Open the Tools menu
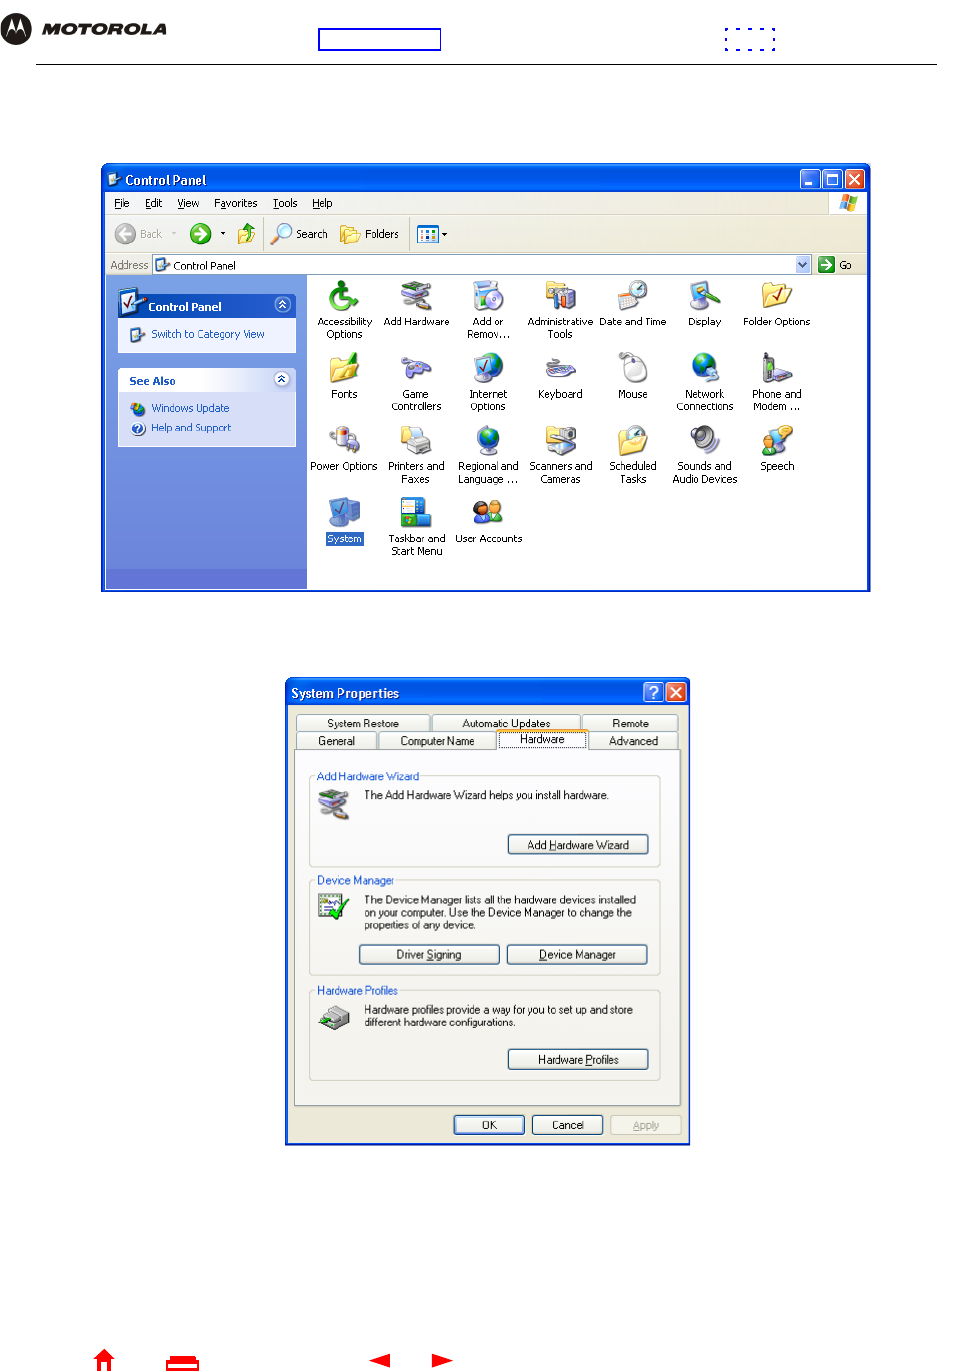 coord(285,203)
